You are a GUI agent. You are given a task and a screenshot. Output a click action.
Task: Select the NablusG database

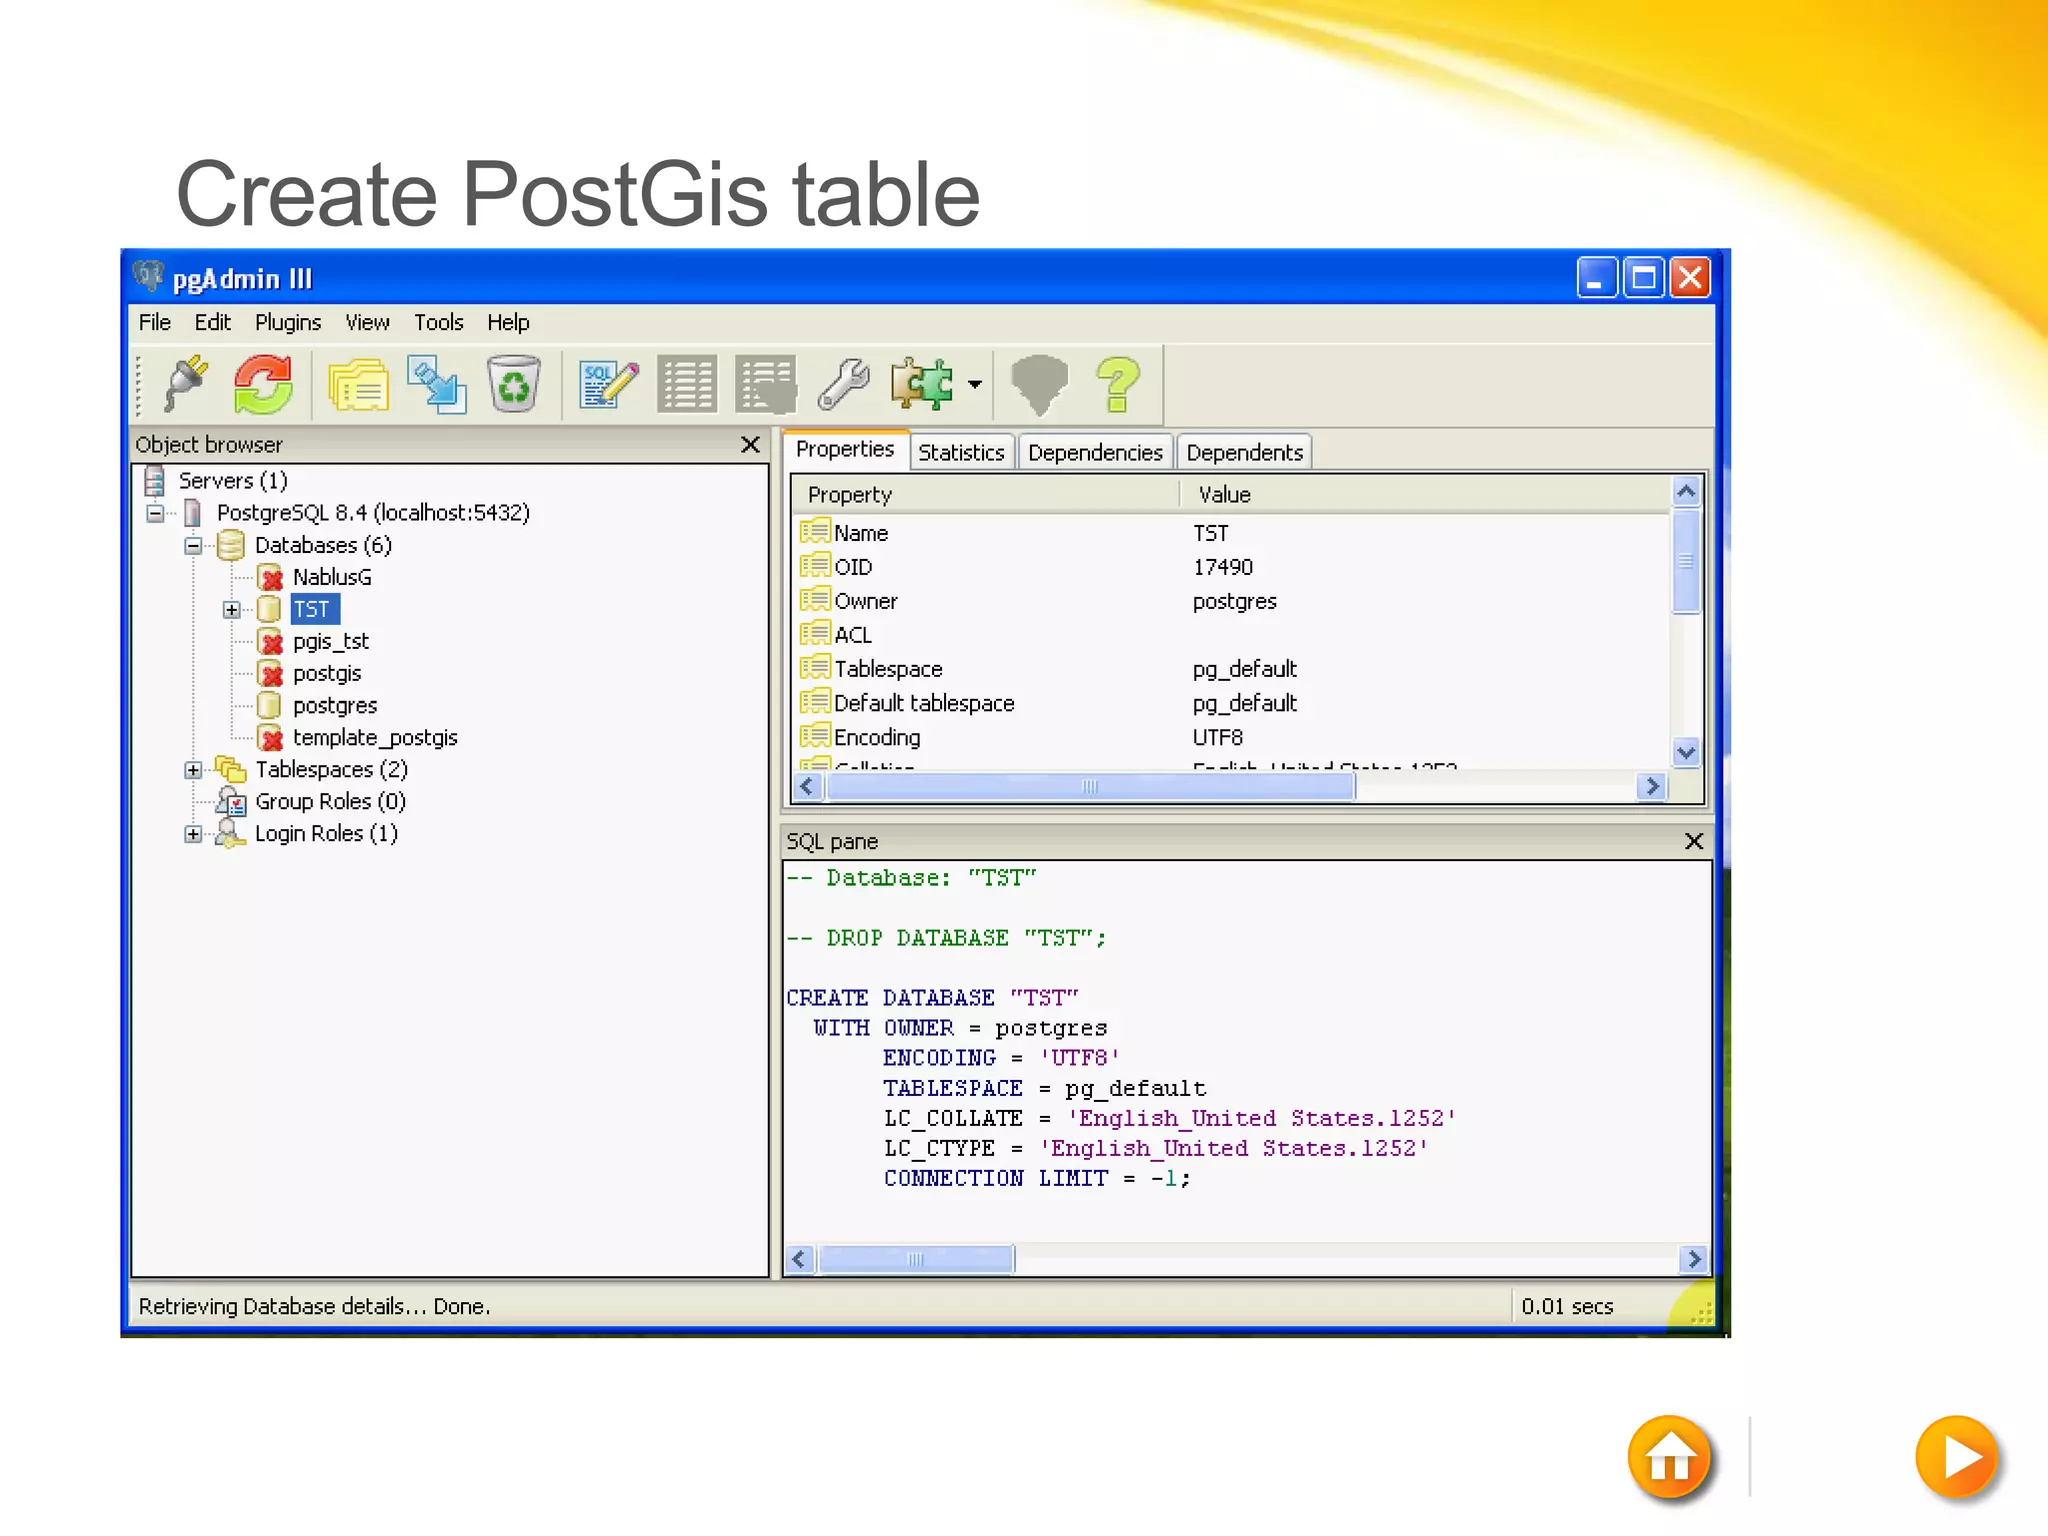[x=332, y=577]
